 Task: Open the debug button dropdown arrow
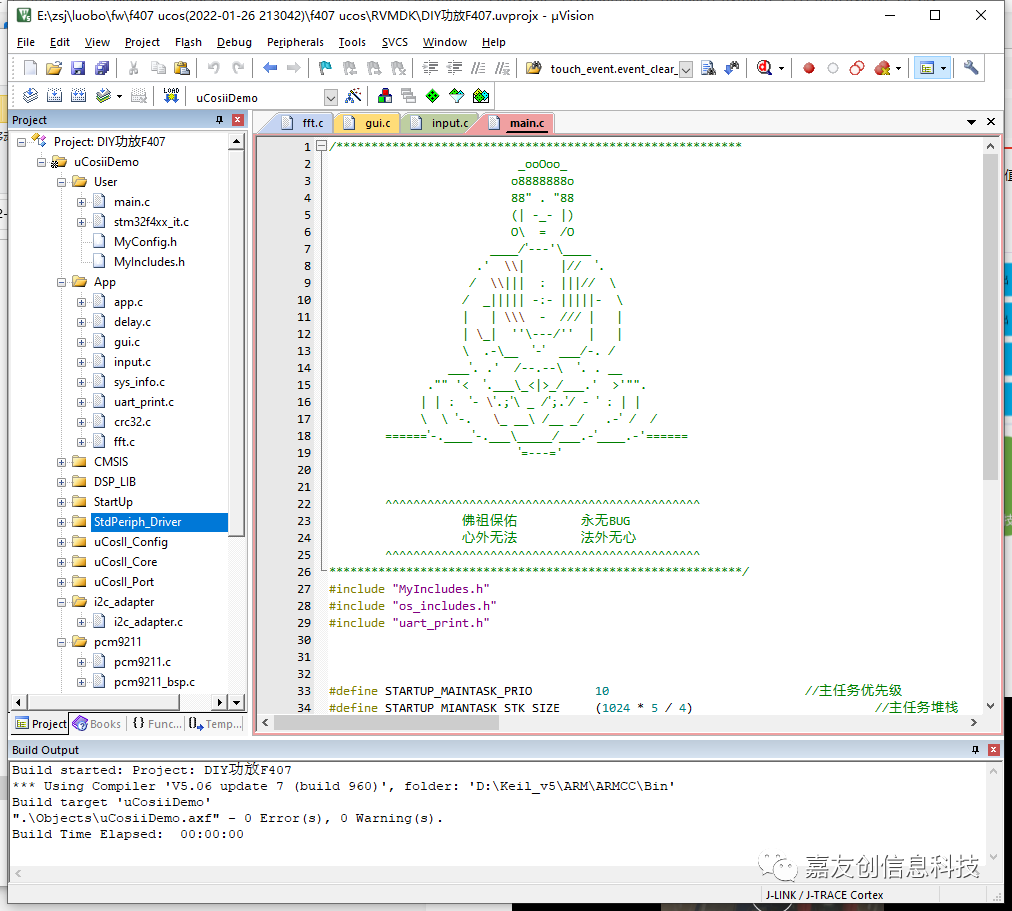[x=781, y=68]
